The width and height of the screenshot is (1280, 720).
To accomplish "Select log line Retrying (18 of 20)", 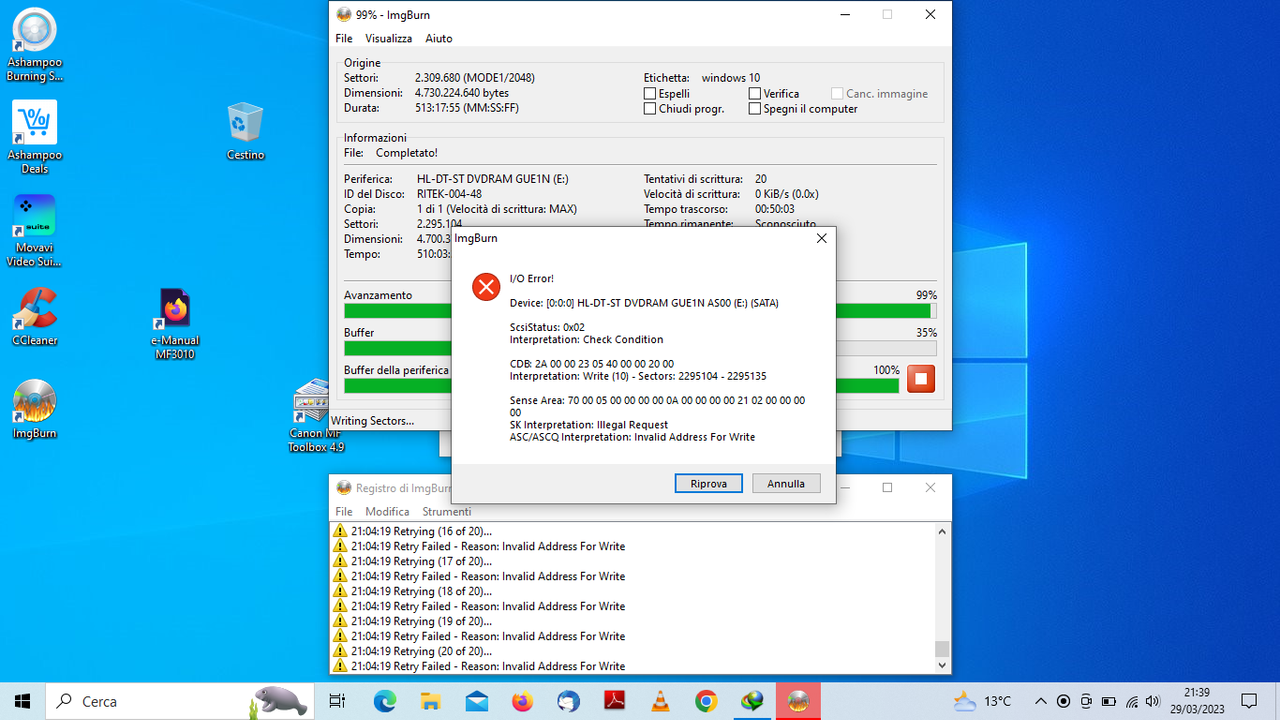I will click(x=421, y=591).
